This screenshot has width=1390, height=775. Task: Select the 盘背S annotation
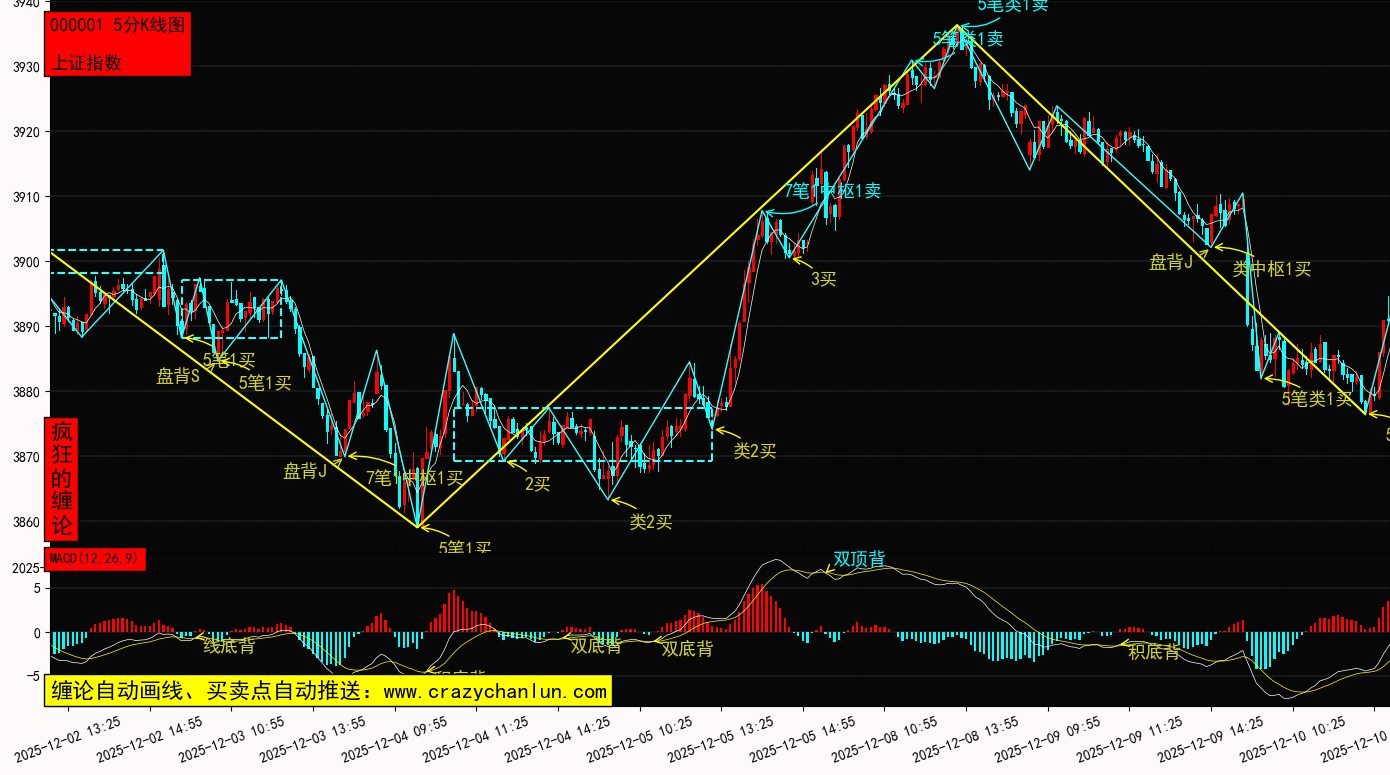coord(178,376)
